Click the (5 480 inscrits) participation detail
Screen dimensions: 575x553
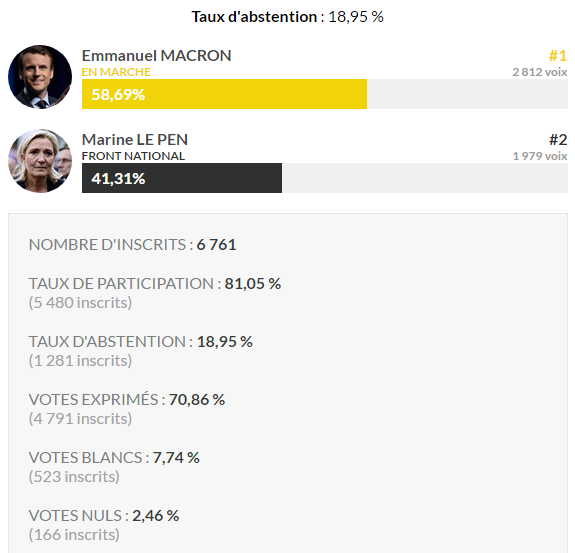tap(80, 303)
